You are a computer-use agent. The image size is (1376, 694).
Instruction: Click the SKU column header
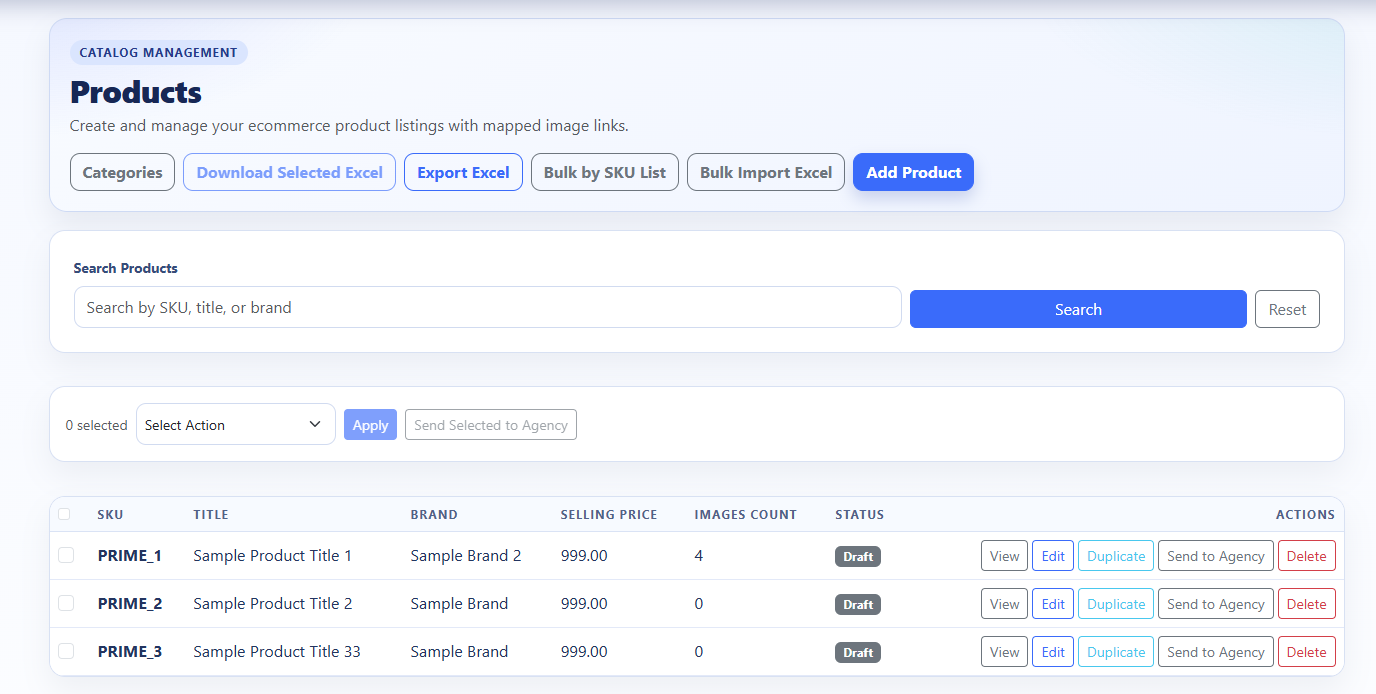pos(110,515)
